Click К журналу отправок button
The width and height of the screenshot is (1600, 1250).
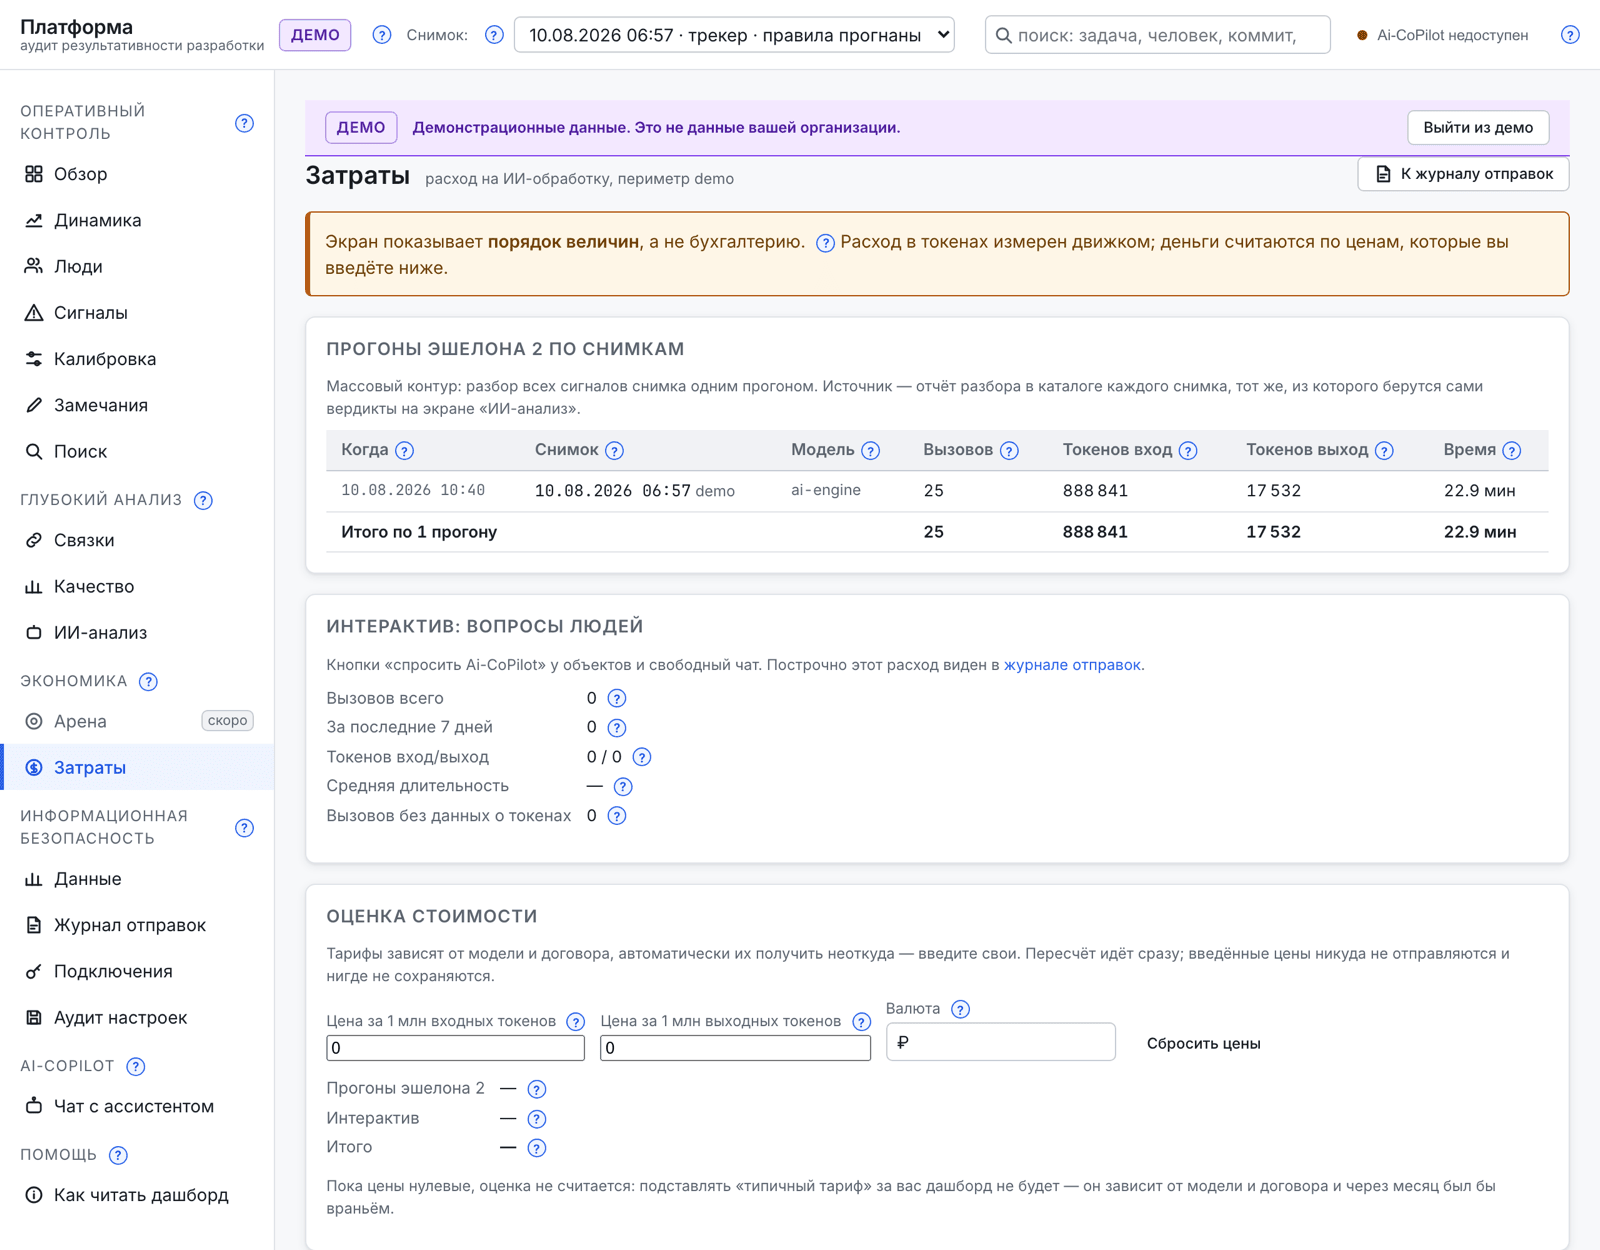(x=1463, y=174)
